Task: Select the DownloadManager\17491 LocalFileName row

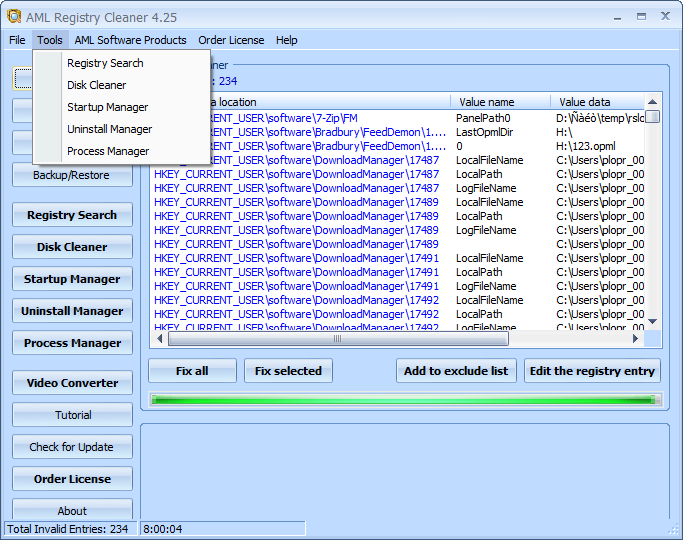Action: (x=398, y=258)
